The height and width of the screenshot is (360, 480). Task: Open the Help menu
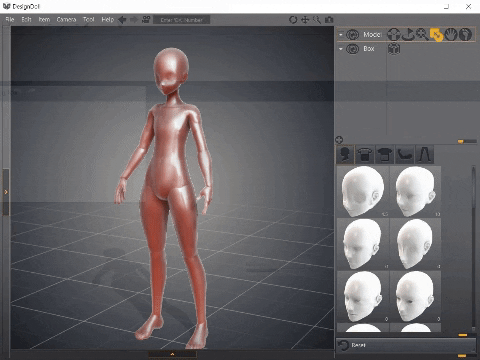108,20
